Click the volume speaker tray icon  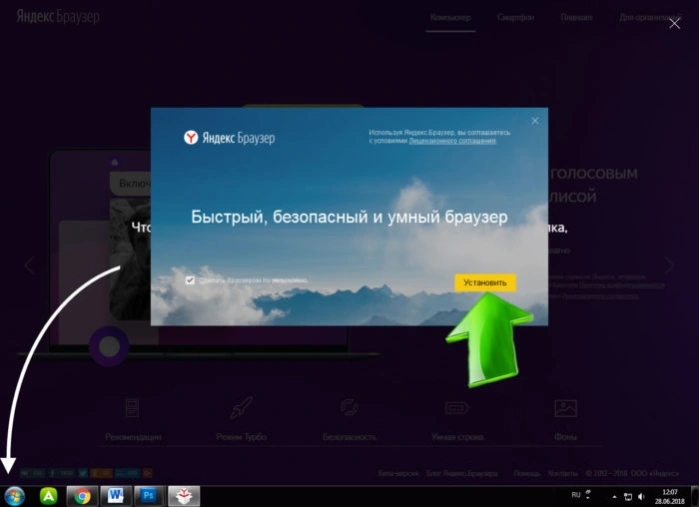point(641,496)
